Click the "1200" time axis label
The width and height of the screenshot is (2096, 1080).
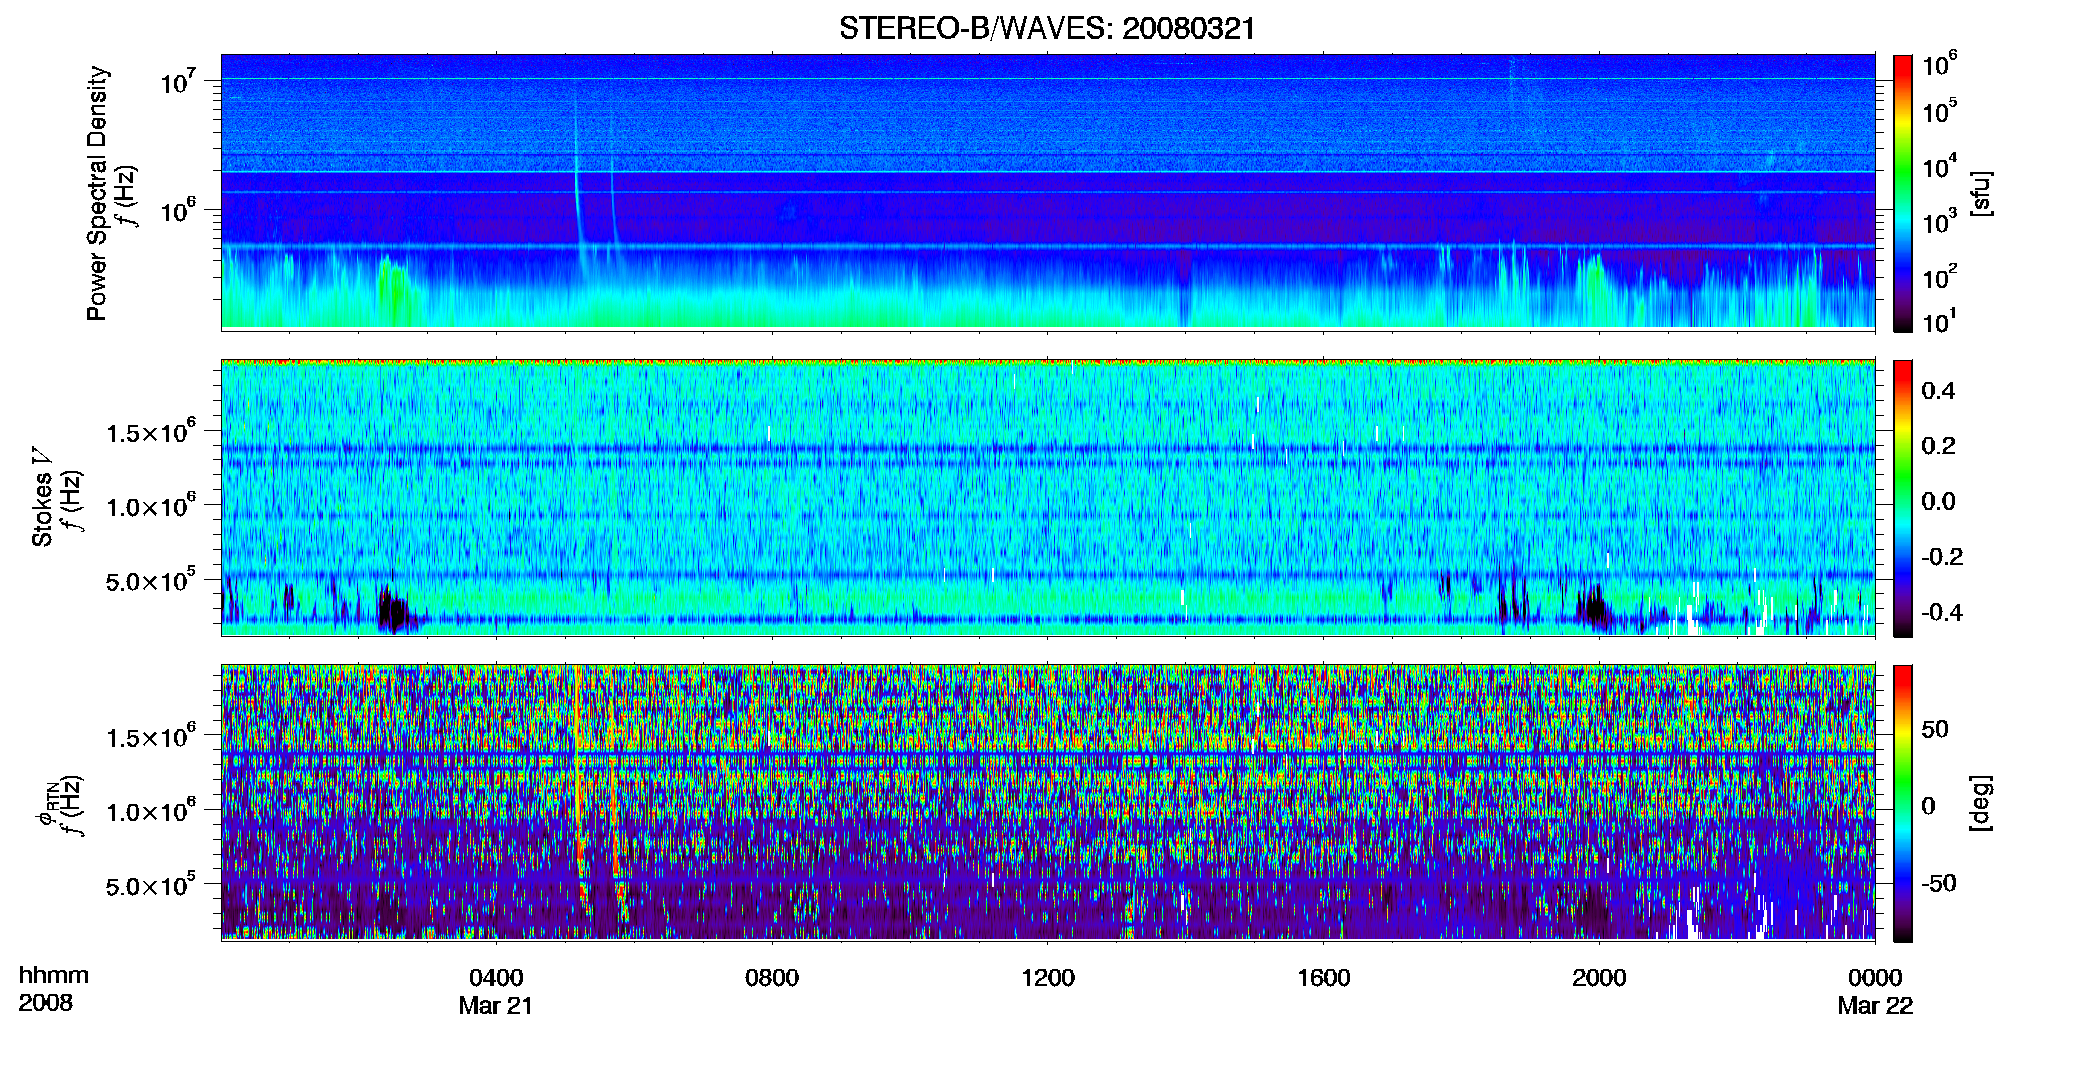[x=1048, y=978]
